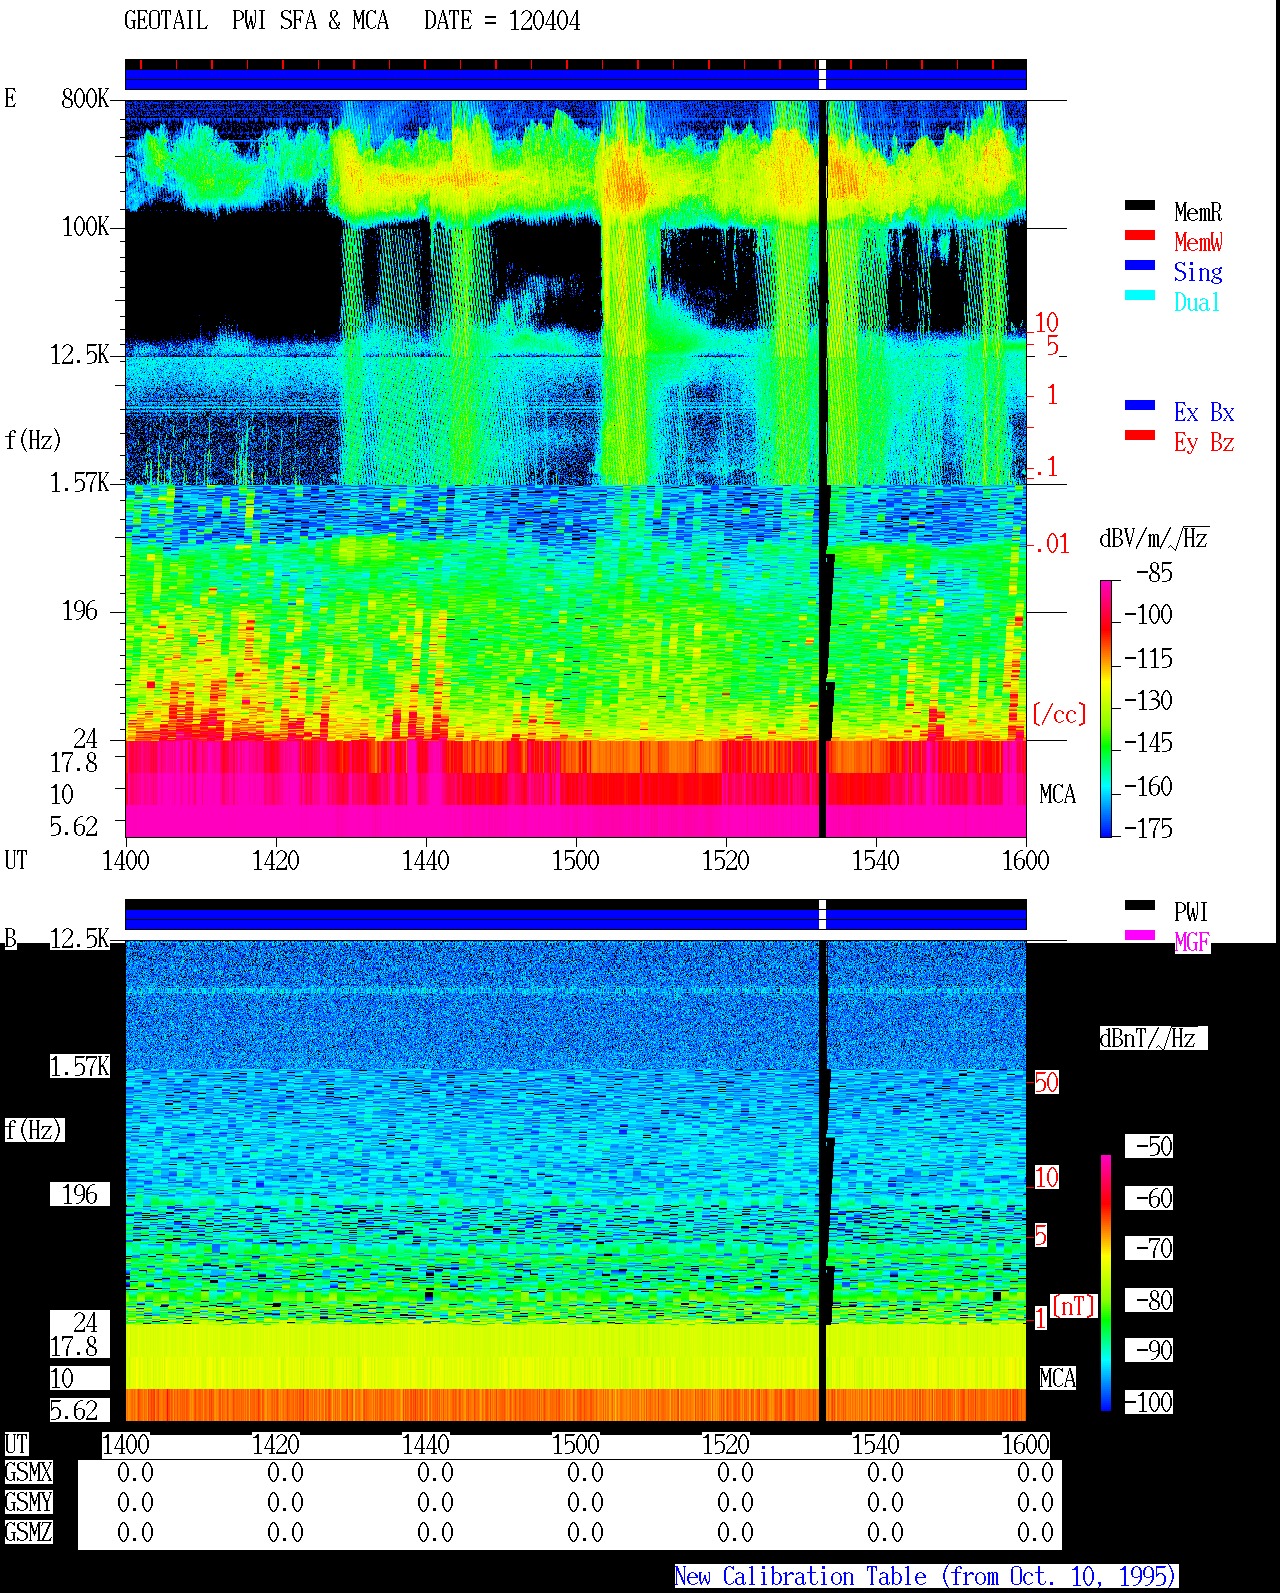Click the white data gap marker in the top status bar
The width and height of the screenshot is (1280, 1593).
coord(822,75)
